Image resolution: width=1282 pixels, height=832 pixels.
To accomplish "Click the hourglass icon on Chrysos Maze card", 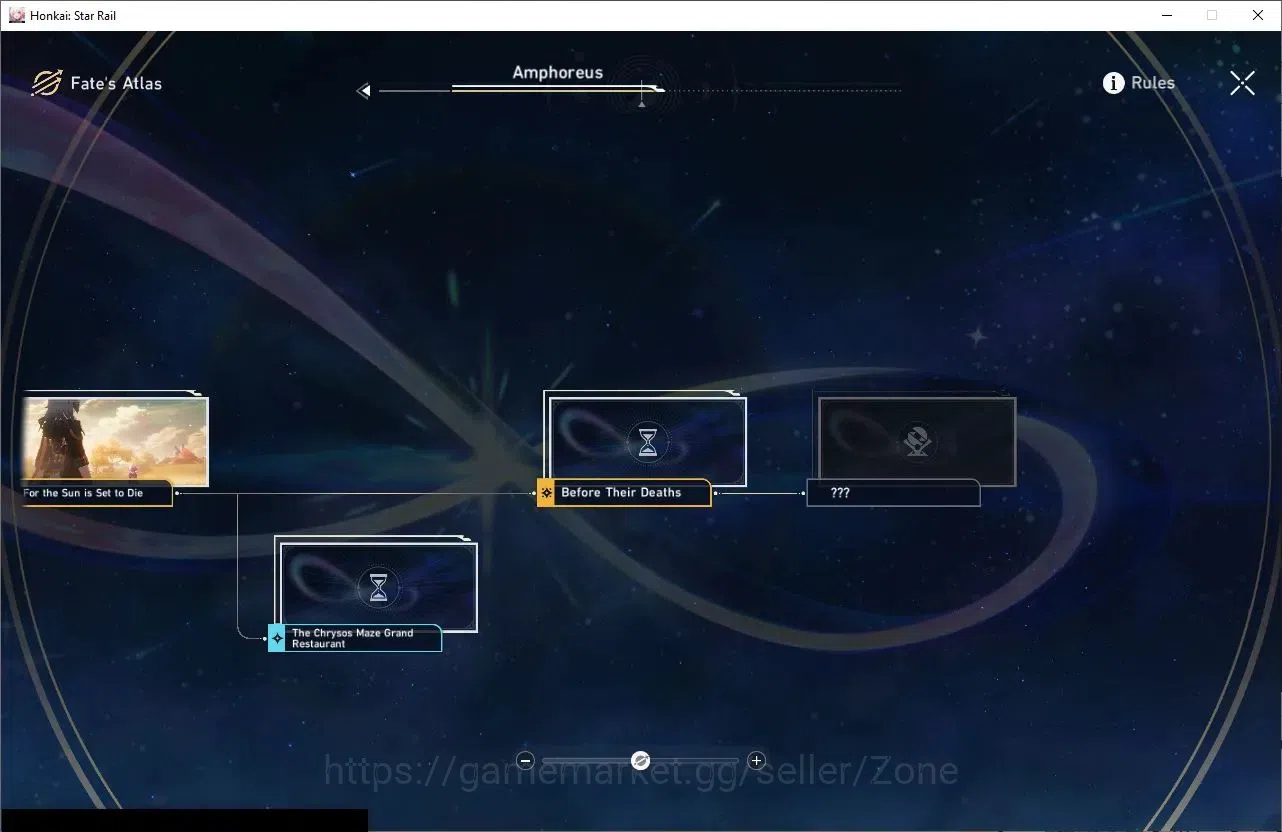I will 378,587.
